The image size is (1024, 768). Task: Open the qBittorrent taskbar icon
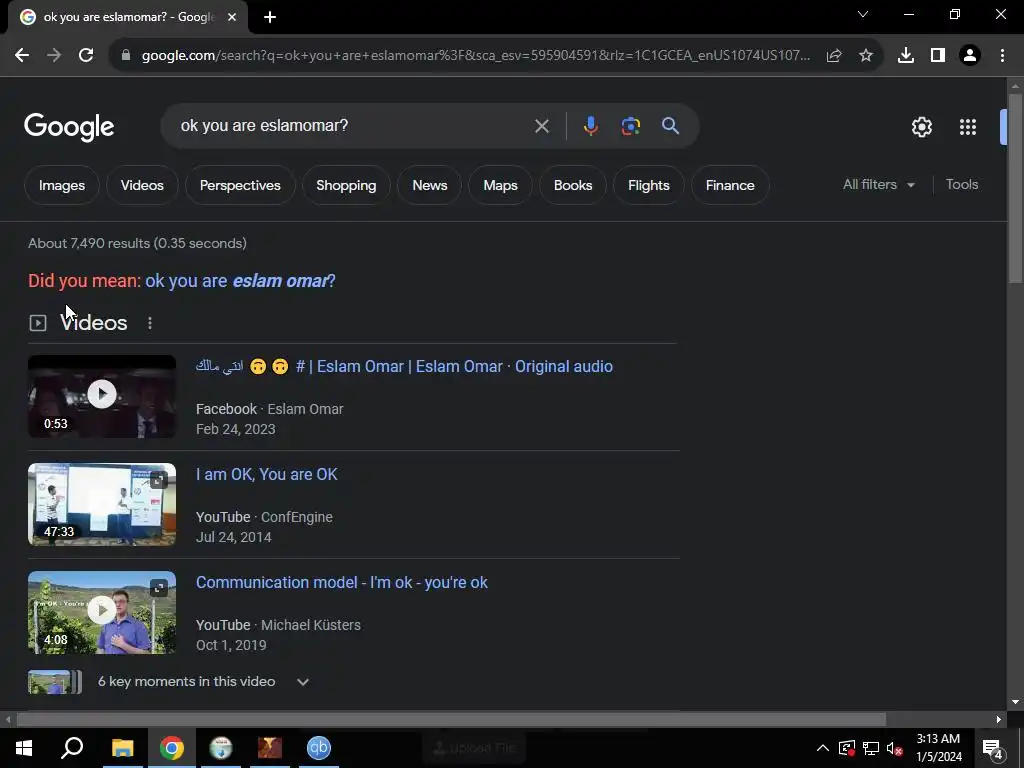[319, 748]
